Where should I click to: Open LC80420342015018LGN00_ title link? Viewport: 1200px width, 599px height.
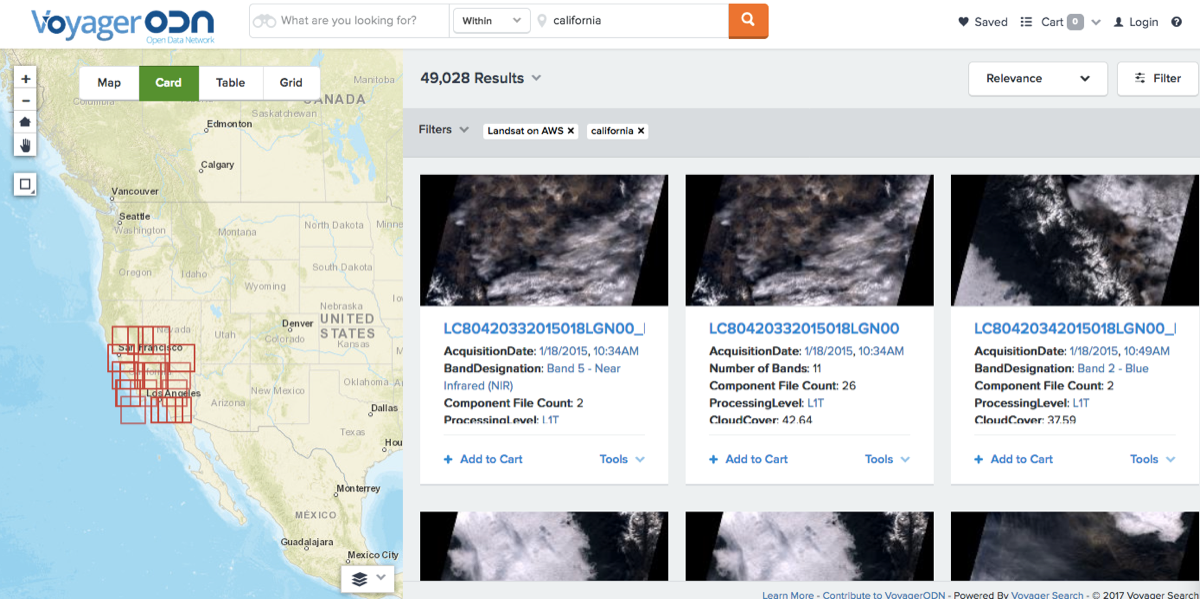[x=1075, y=328]
